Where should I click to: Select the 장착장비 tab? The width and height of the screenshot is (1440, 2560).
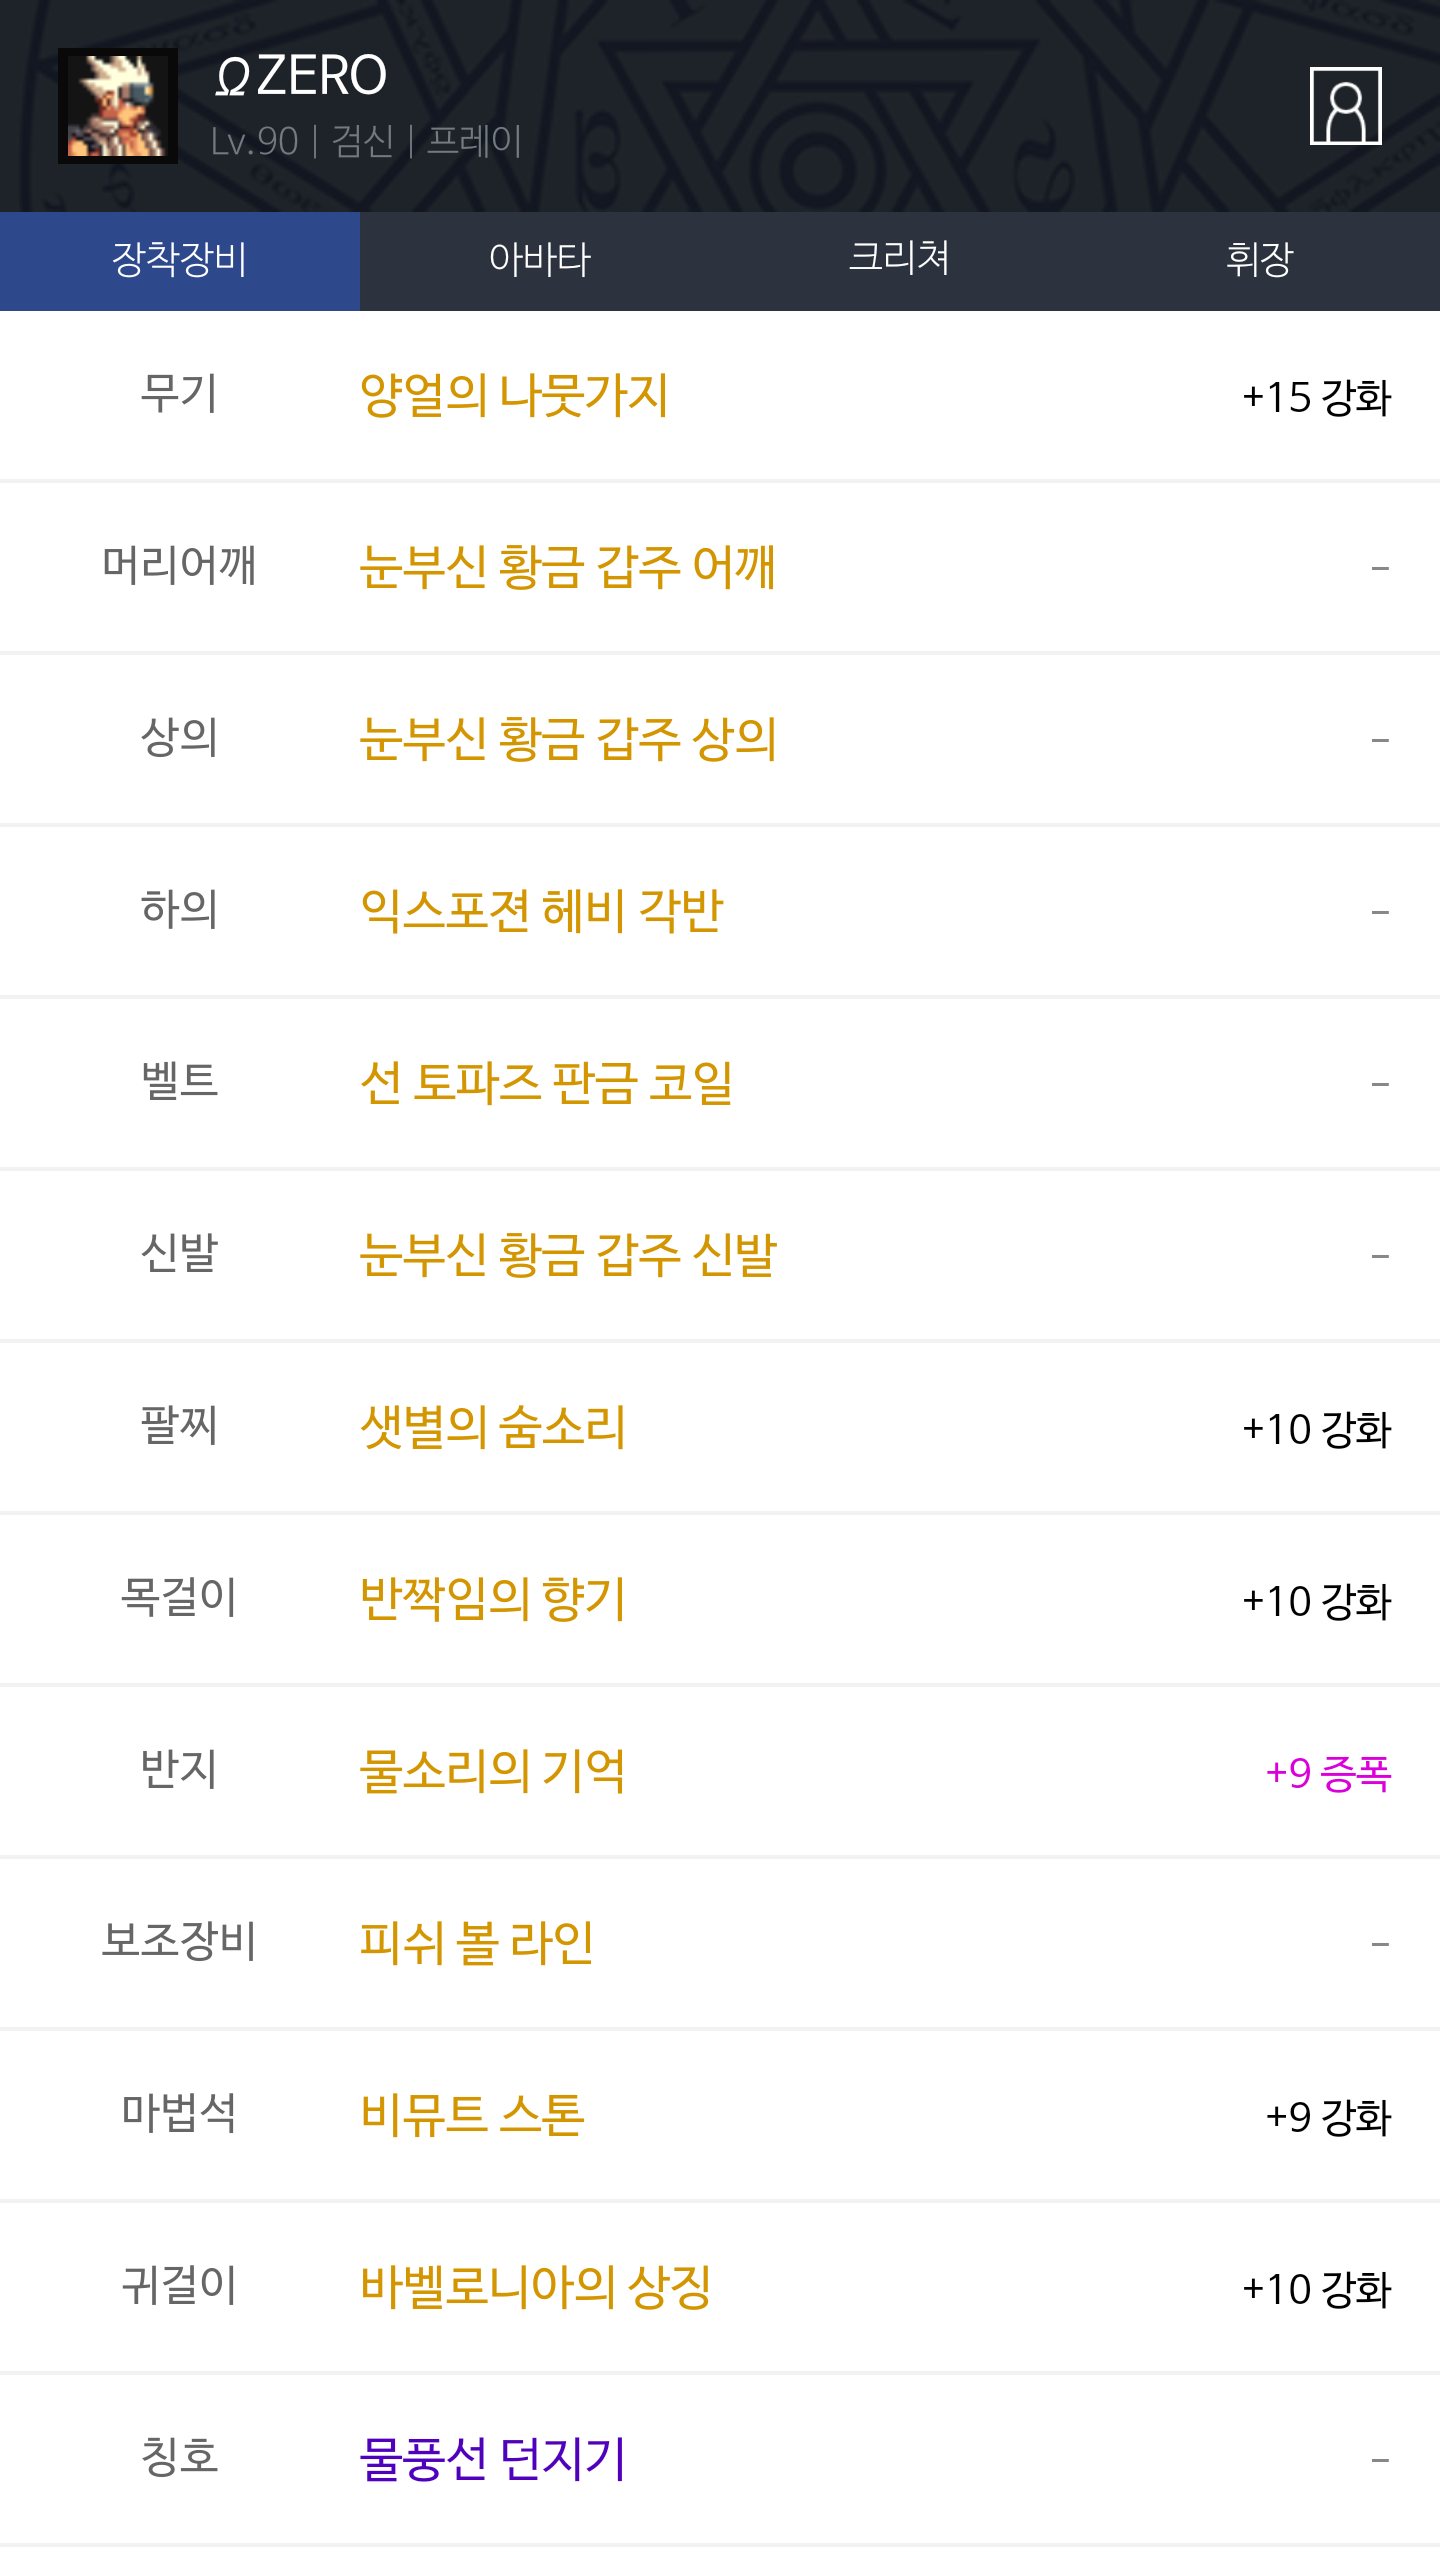click(180, 260)
